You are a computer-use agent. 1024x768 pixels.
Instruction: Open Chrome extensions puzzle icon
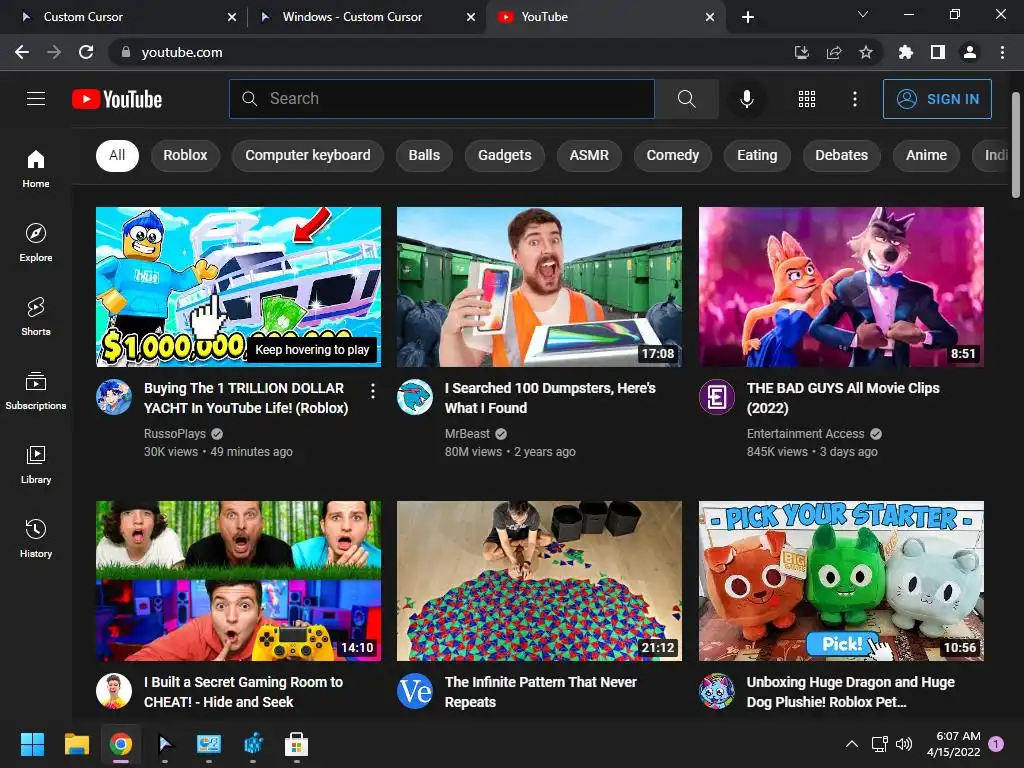905,52
